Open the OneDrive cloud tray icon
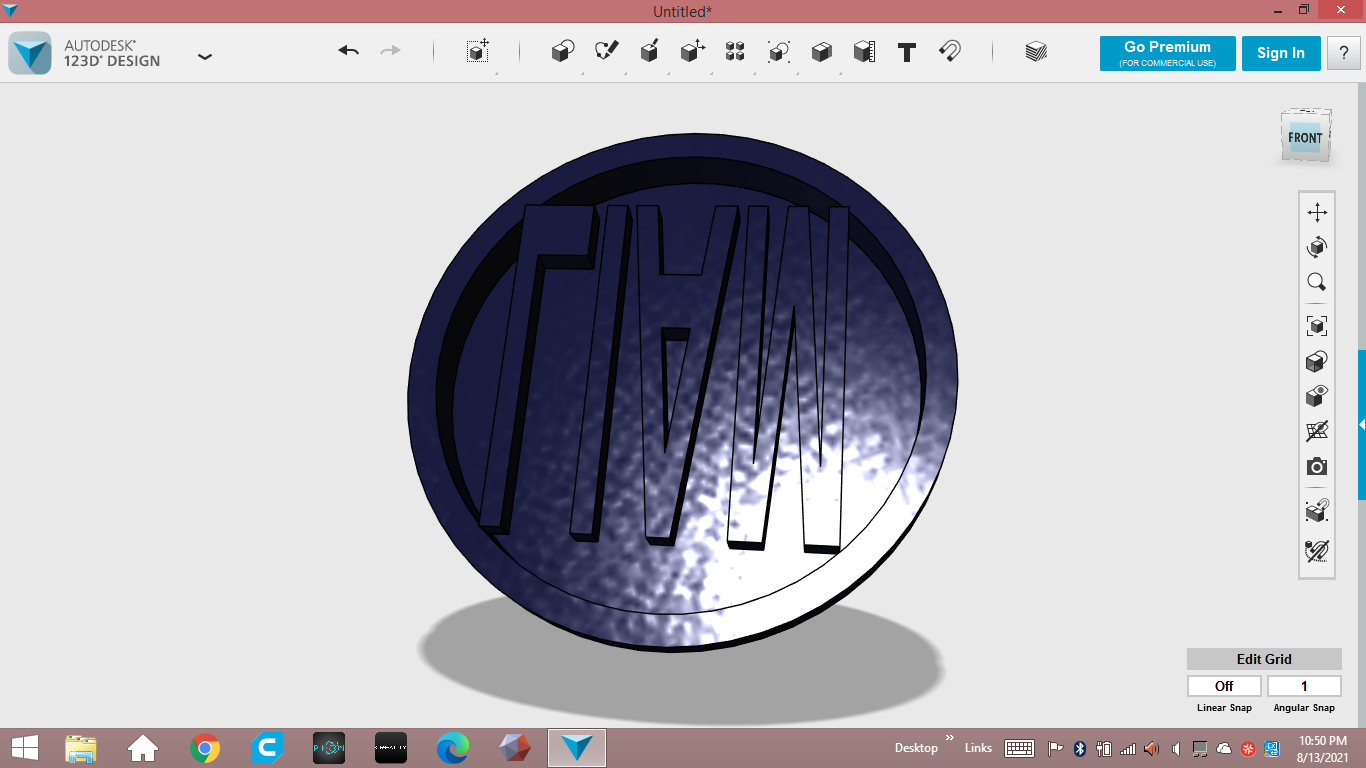The width and height of the screenshot is (1366, 768). [x=1224, y=748]
